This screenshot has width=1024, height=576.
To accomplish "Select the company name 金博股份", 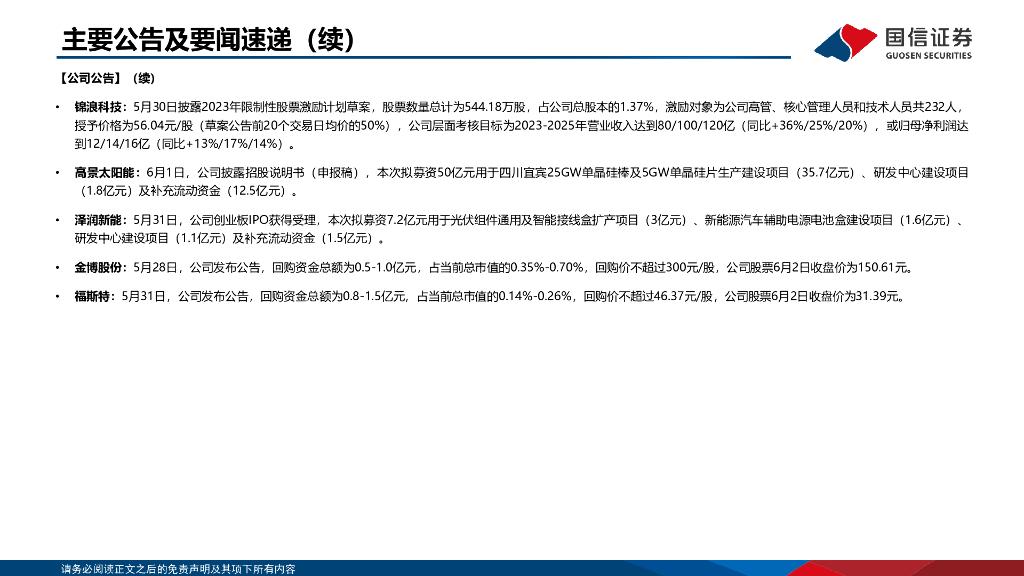I will coord(98,268).
